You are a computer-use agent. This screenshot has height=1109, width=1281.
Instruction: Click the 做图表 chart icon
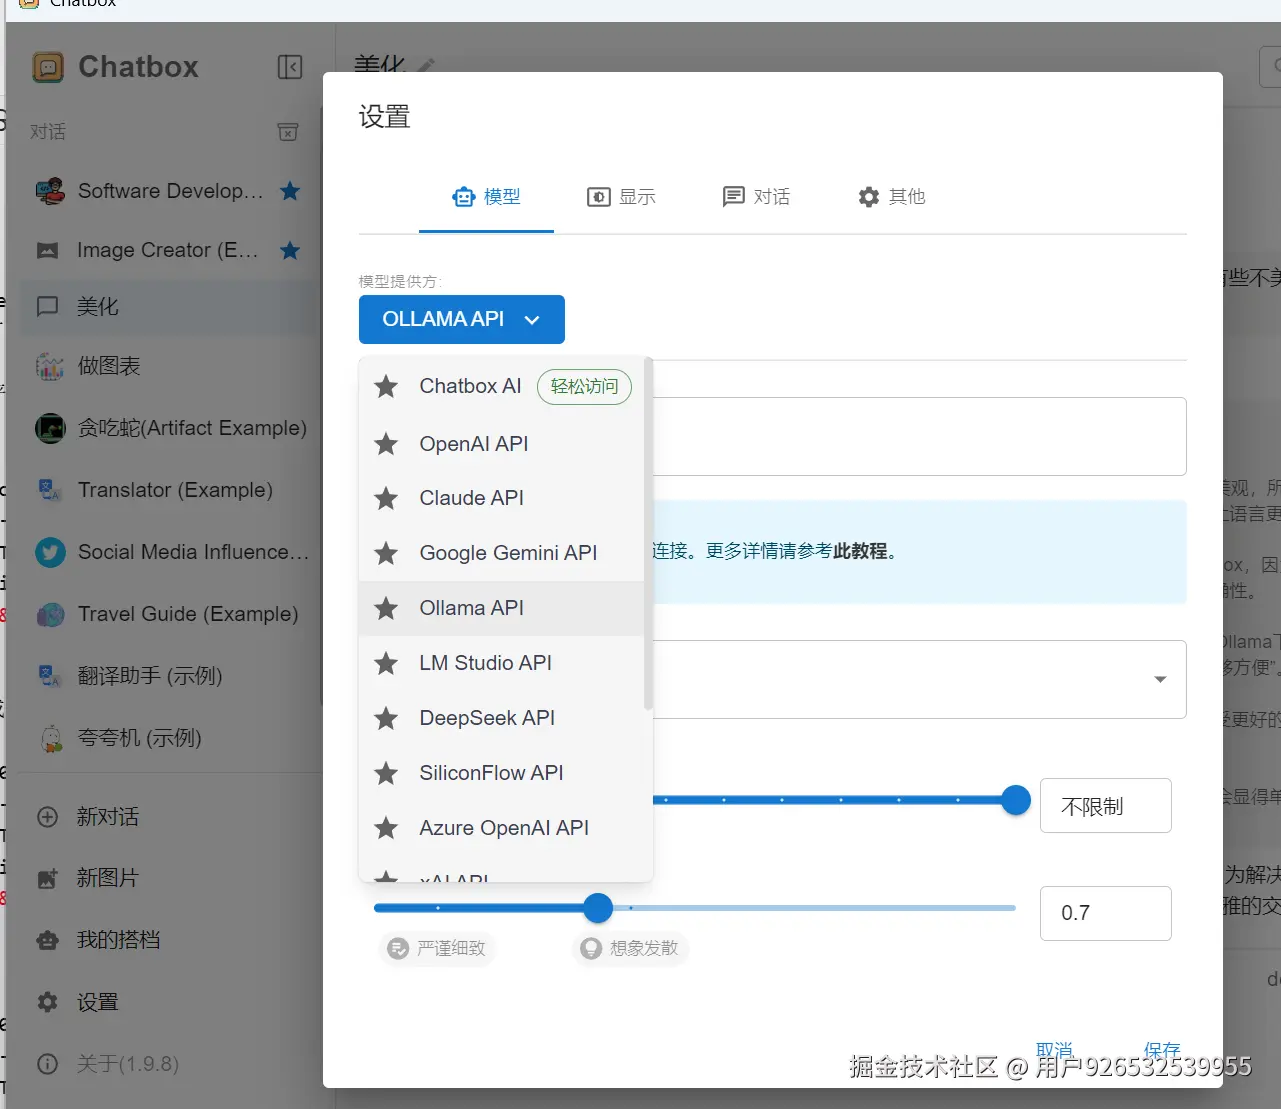click(x=49, y=366)
